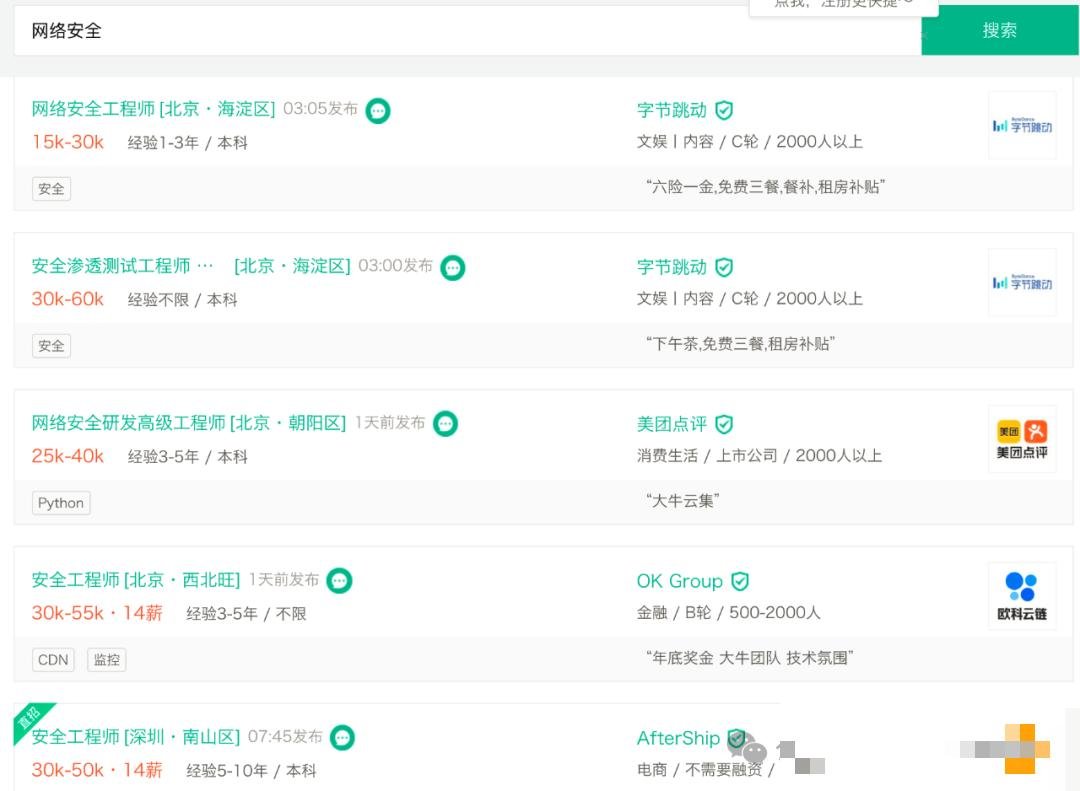Open job 网络安全研发高级工程师 [北京·朝阳区]
1080x791 pixels.
[189, 423]
